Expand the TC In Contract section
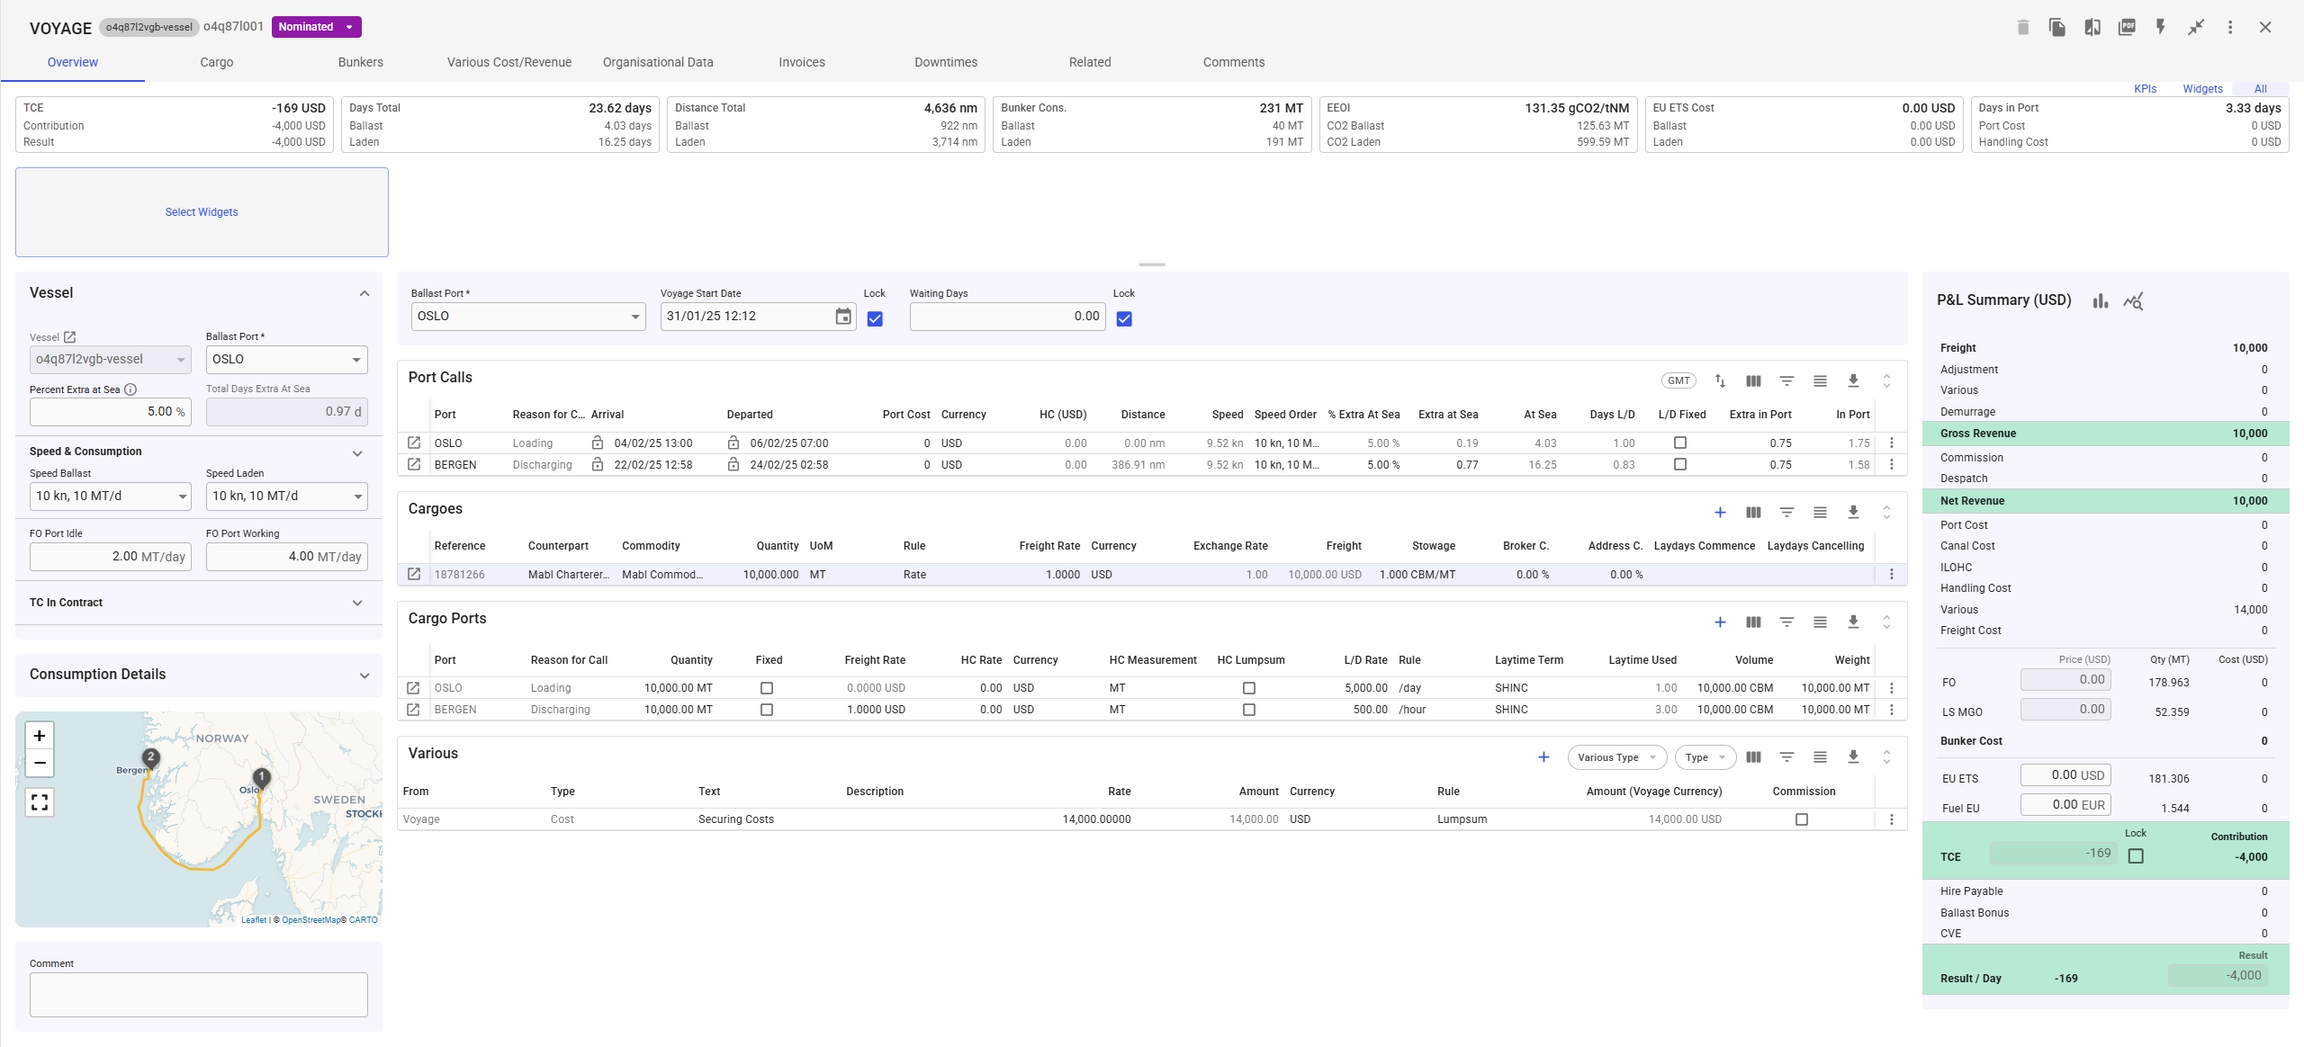Viewport: 2304px width, 1047px height. pos(357,603)
